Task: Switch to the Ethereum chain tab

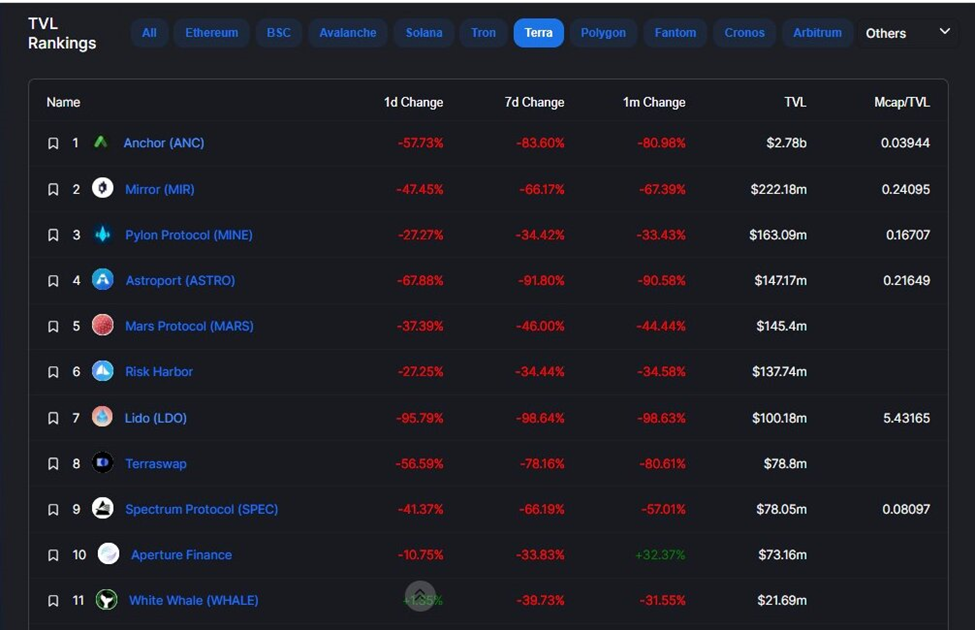Action: coord(212,33)
